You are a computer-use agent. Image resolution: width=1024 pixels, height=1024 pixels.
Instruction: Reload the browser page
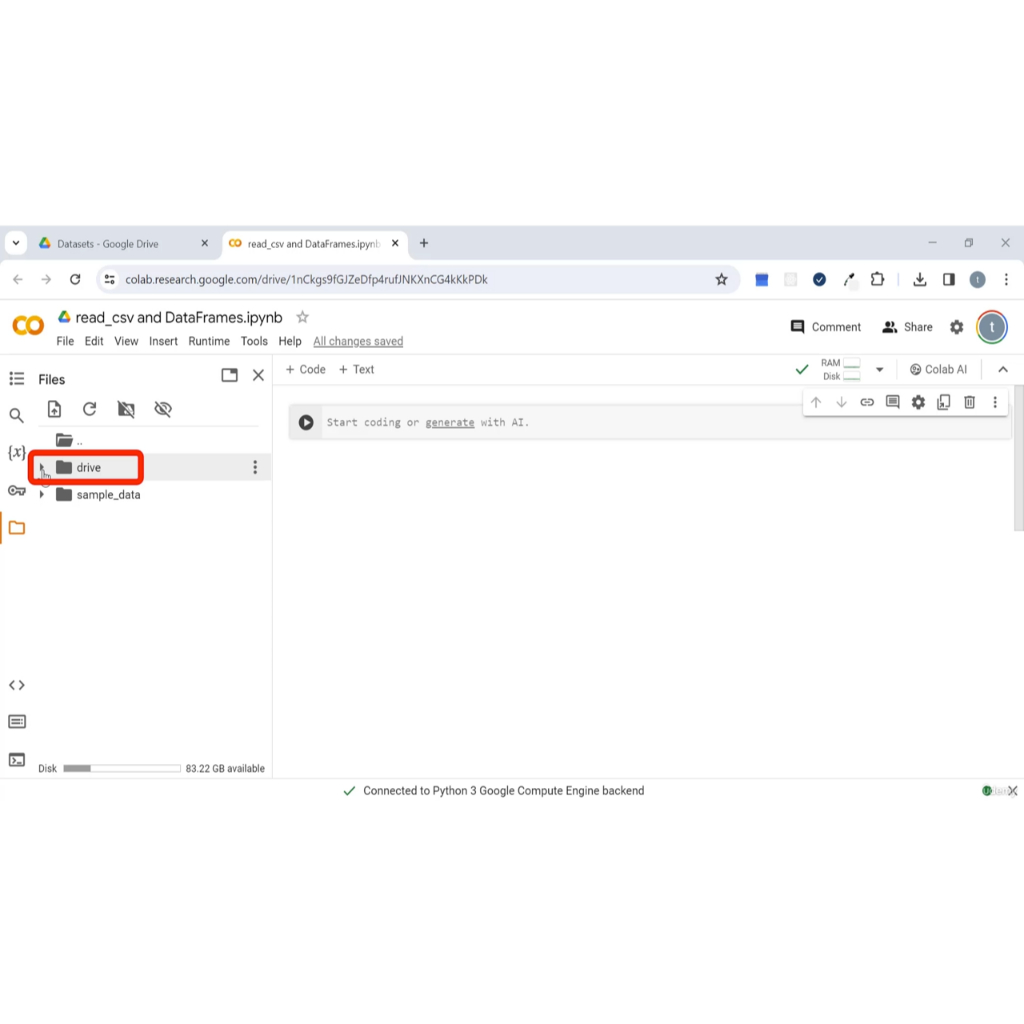click(x=75, y=280)
